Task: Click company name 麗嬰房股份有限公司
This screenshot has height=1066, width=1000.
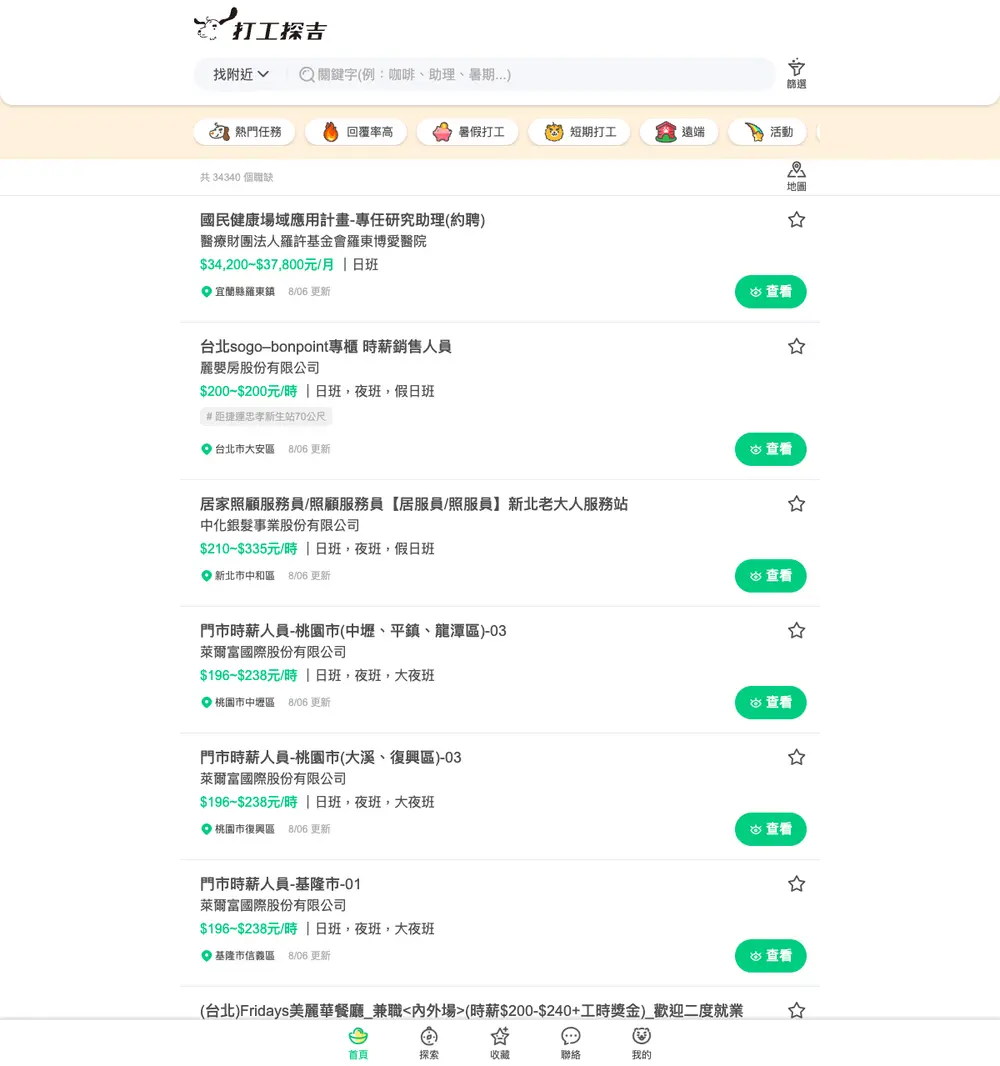Action: [260, 368]
